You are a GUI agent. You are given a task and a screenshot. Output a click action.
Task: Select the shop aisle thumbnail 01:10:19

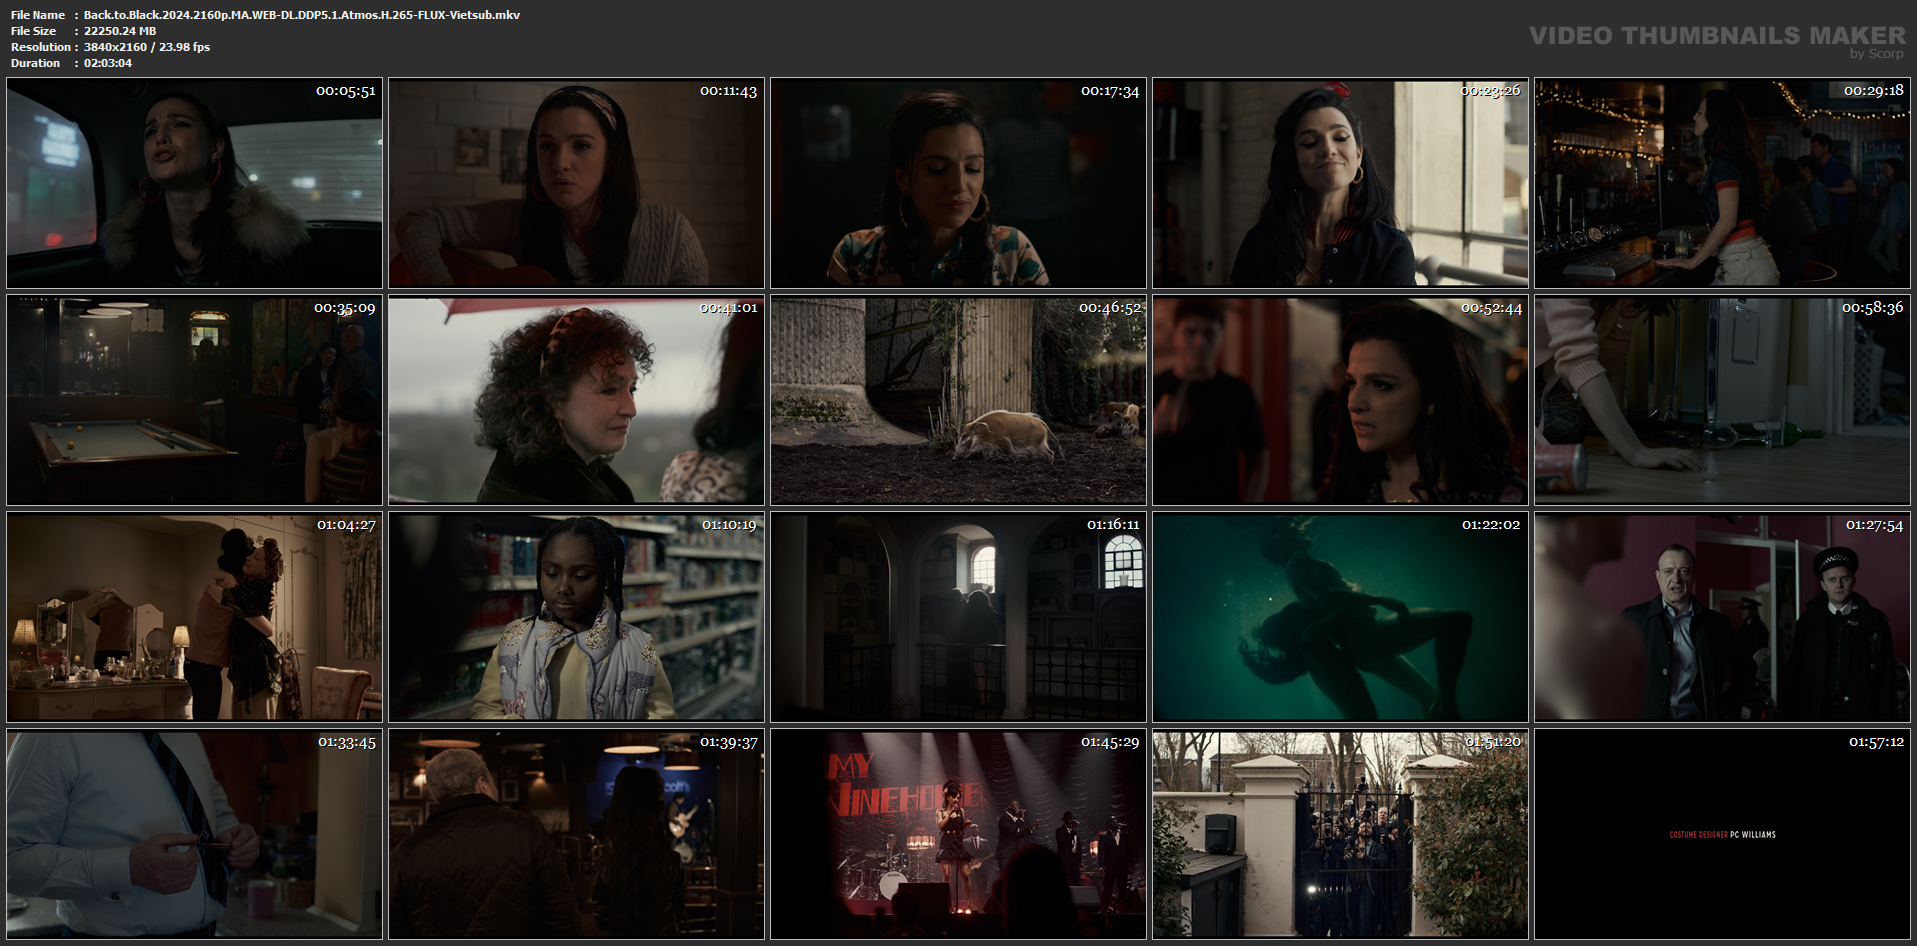pos(576,617)
